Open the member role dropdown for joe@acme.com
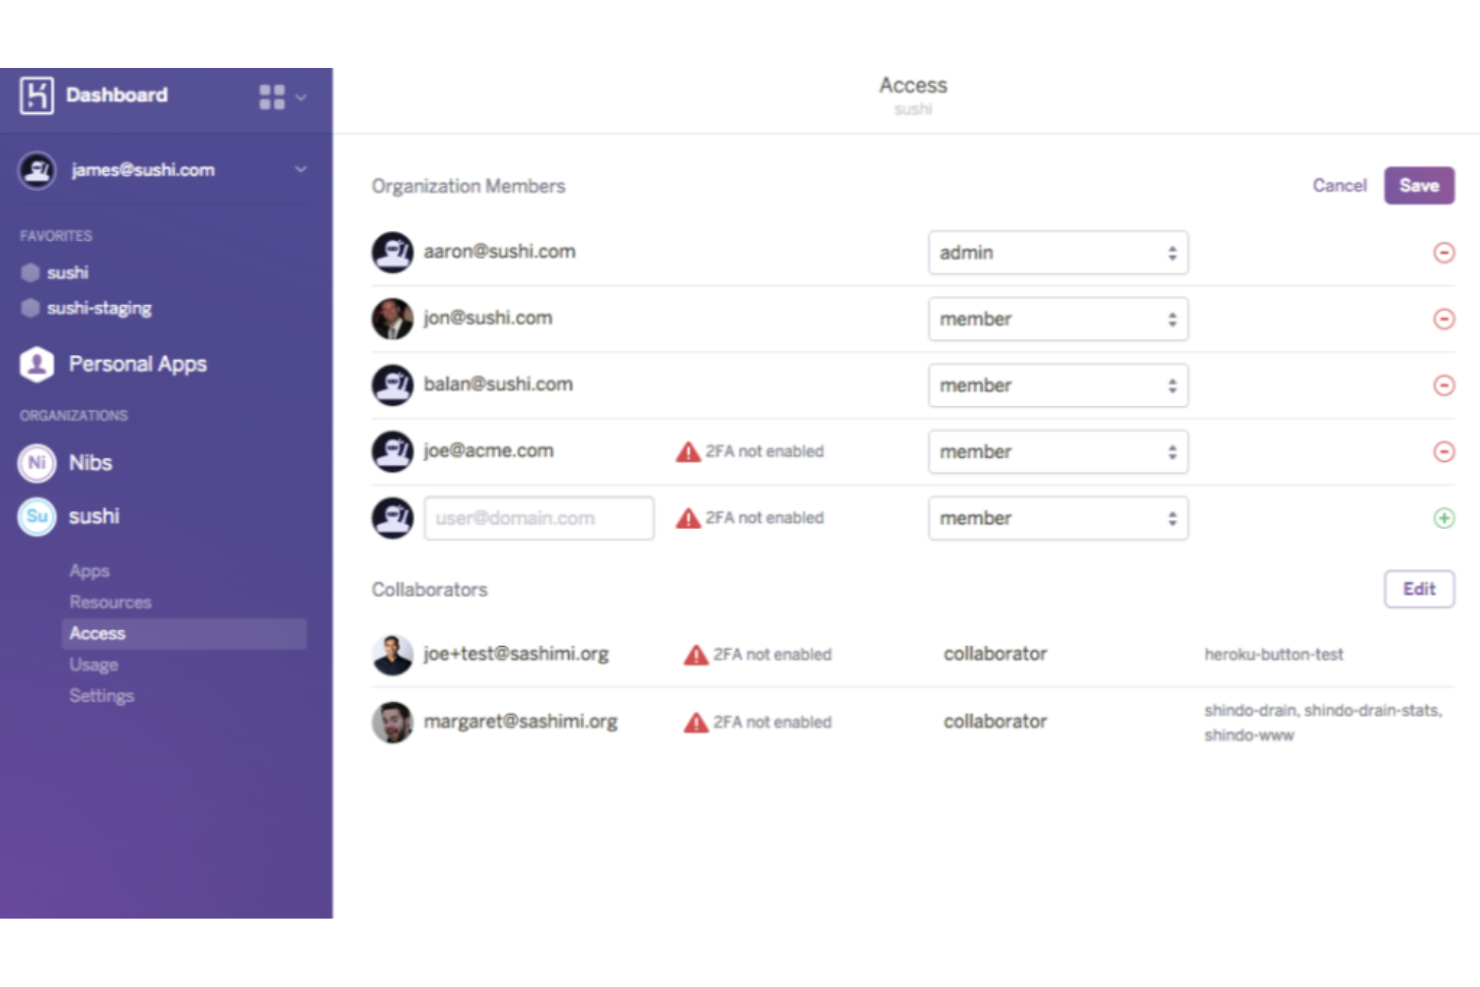Screen dimensions: 1480x987 coord(1057,451)
